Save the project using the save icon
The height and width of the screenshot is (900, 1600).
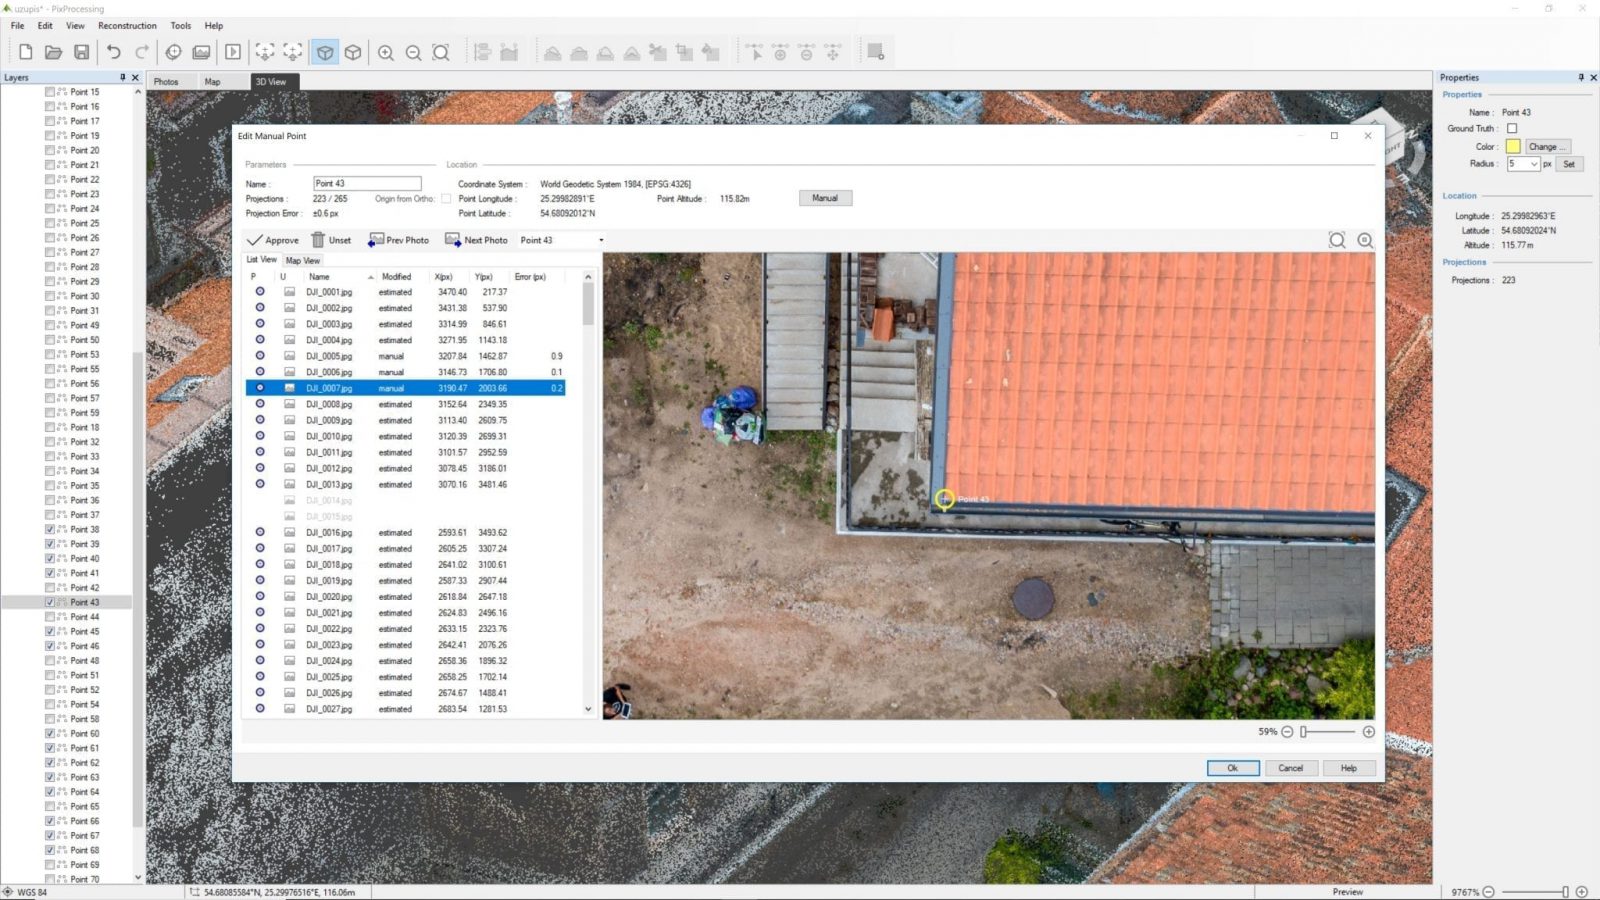(x=82, y=52)
